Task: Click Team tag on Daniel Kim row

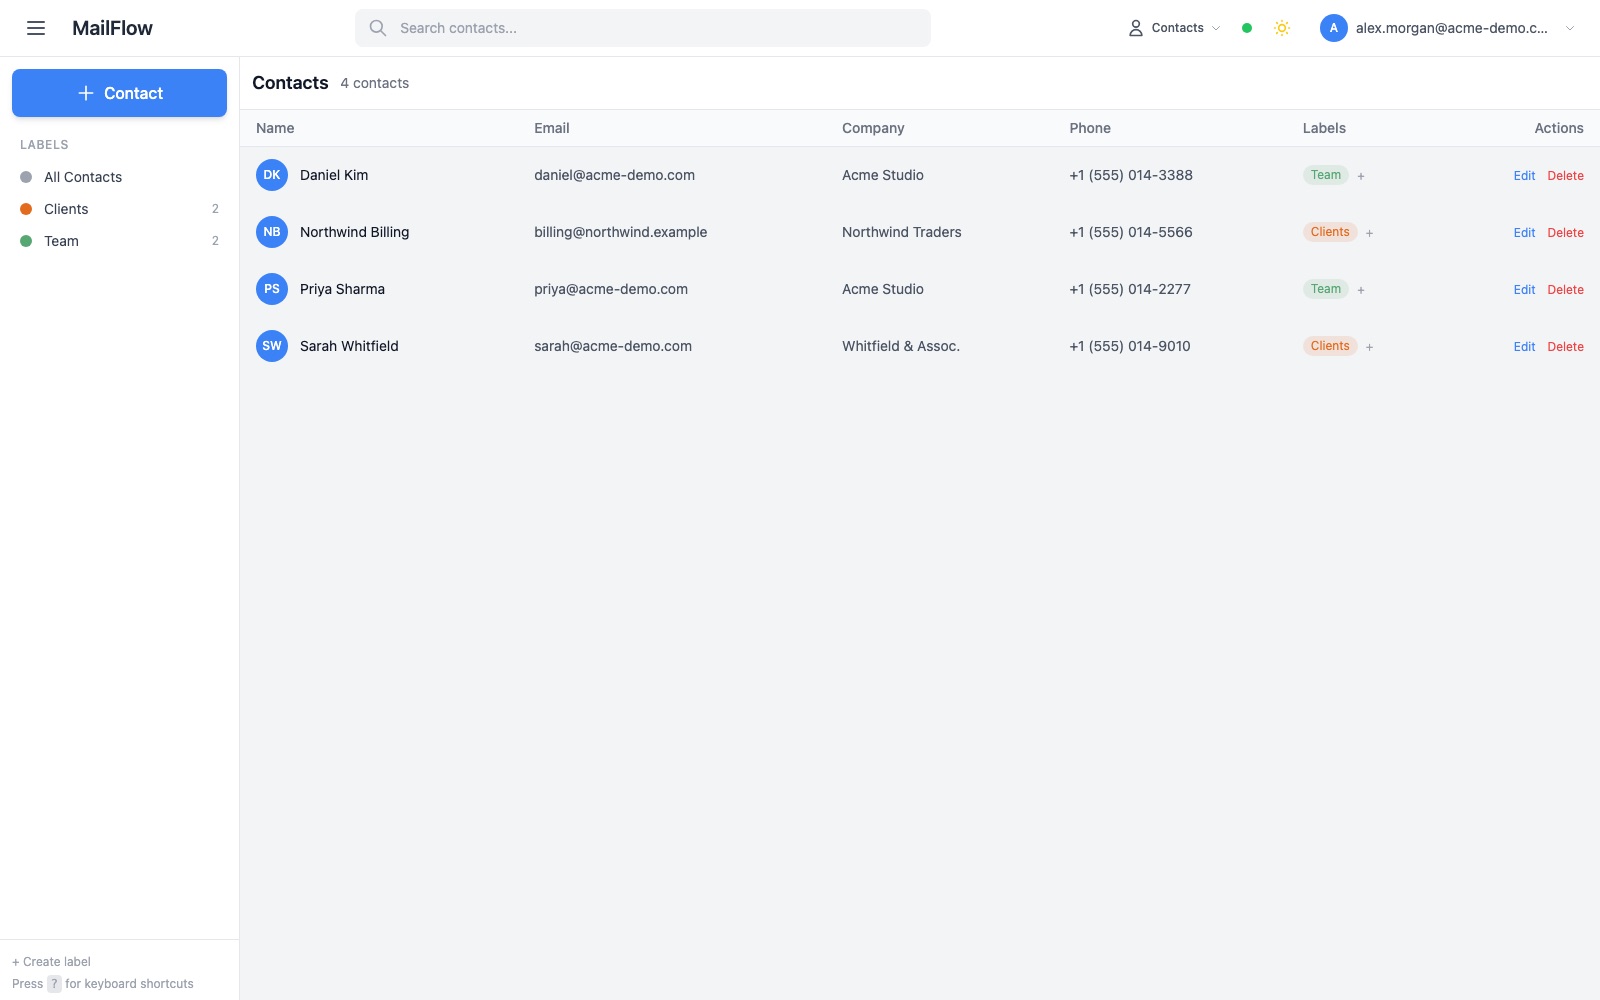Action: coord(1326,175)
